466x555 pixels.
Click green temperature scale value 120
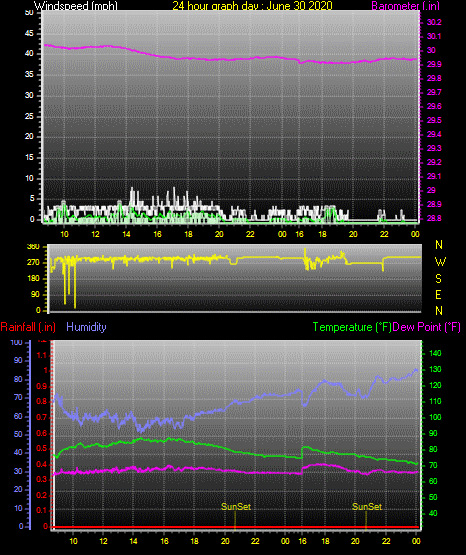[x=435, y=385]
